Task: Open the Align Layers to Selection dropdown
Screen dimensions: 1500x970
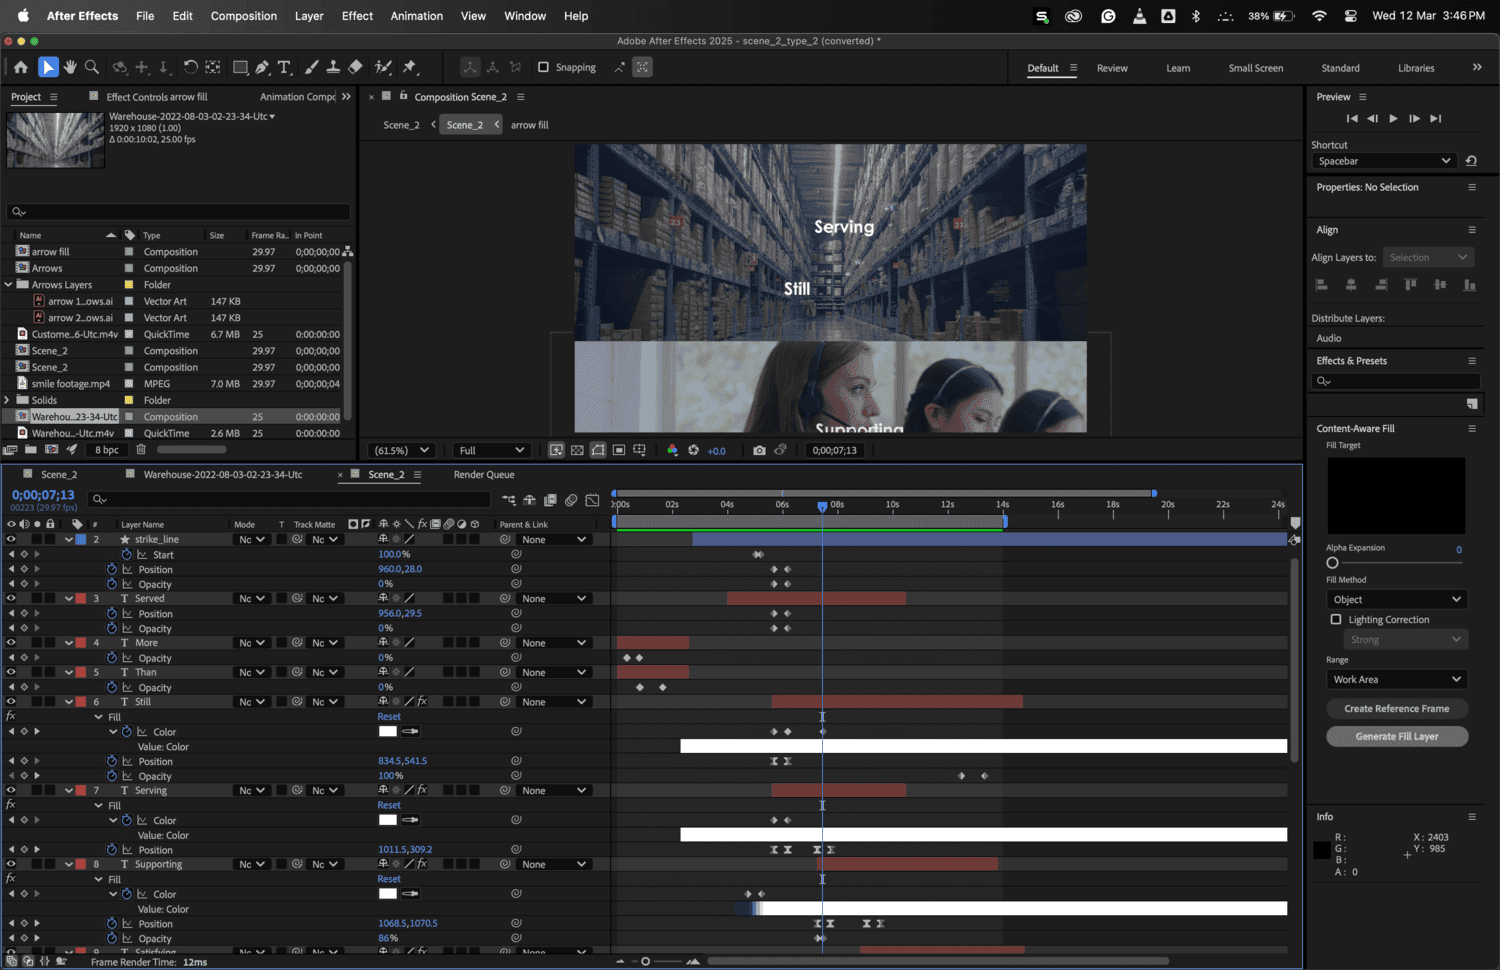Action: pyautogui.click(x=1428, y=257)
